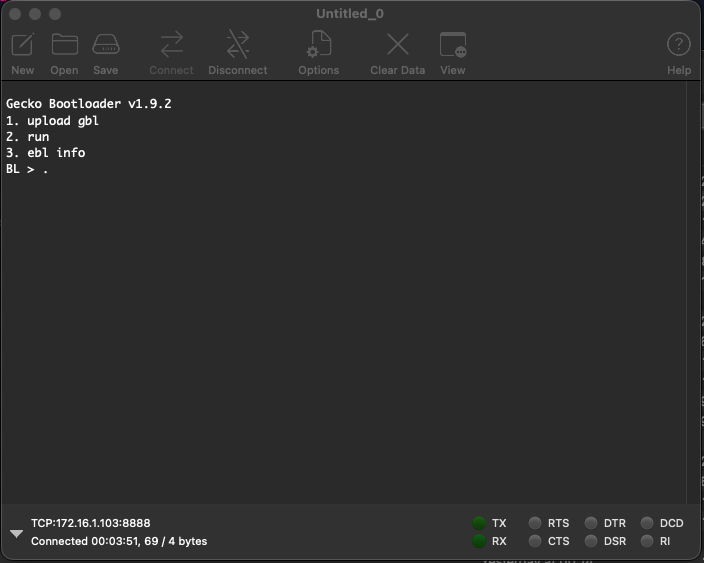Screen dimensions: 704x563
Task: Click the '2. run' line
Action: (27, 137)
